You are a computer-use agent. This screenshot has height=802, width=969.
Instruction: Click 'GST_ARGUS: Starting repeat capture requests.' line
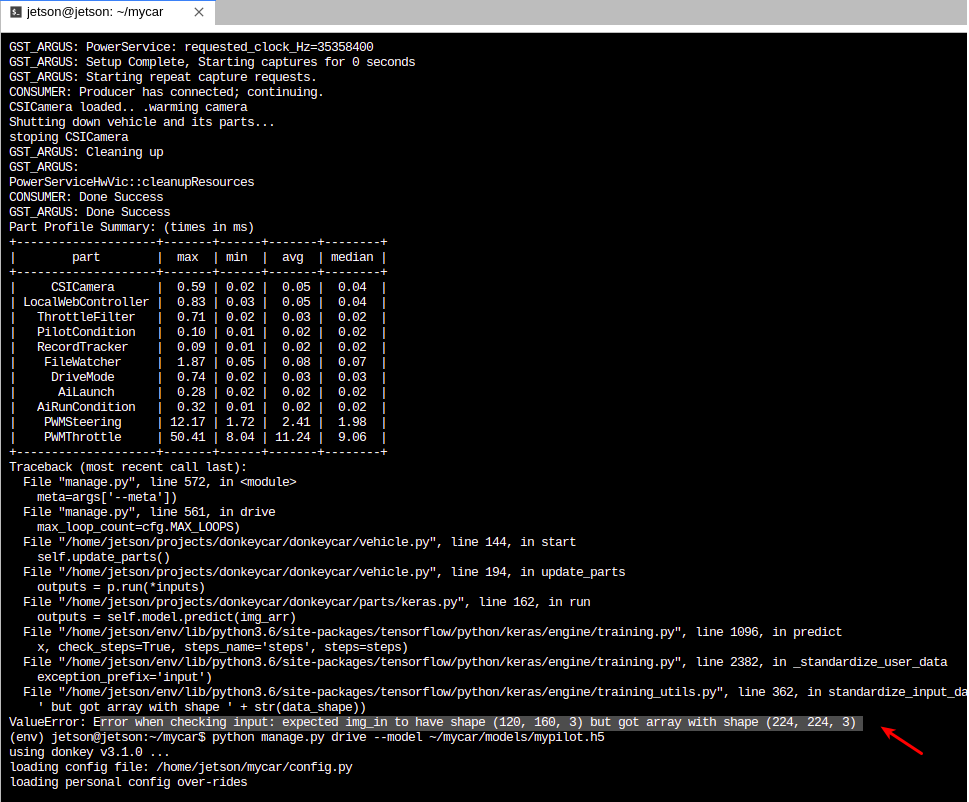pyautogui.click(x=163, y=77)
